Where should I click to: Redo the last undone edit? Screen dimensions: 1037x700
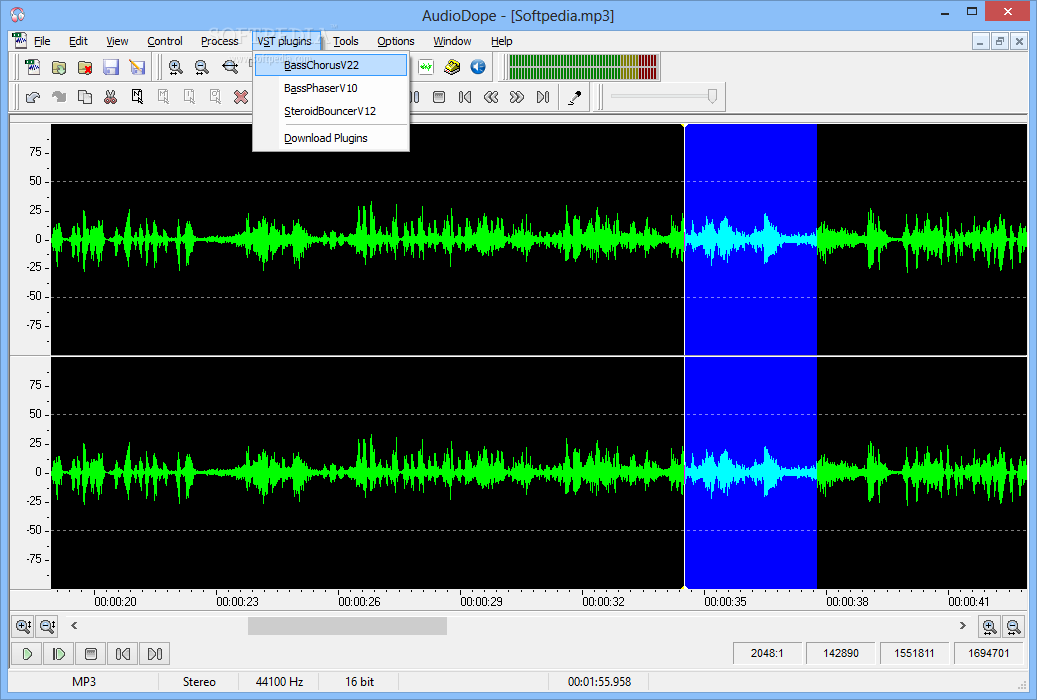[x=59, y=97]
